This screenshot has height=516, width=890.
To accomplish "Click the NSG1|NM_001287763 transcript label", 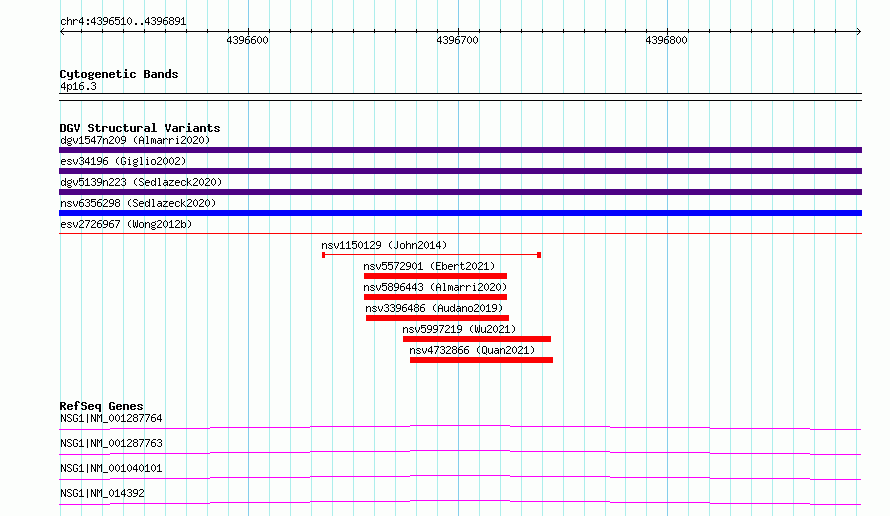I will pos(111,443).
